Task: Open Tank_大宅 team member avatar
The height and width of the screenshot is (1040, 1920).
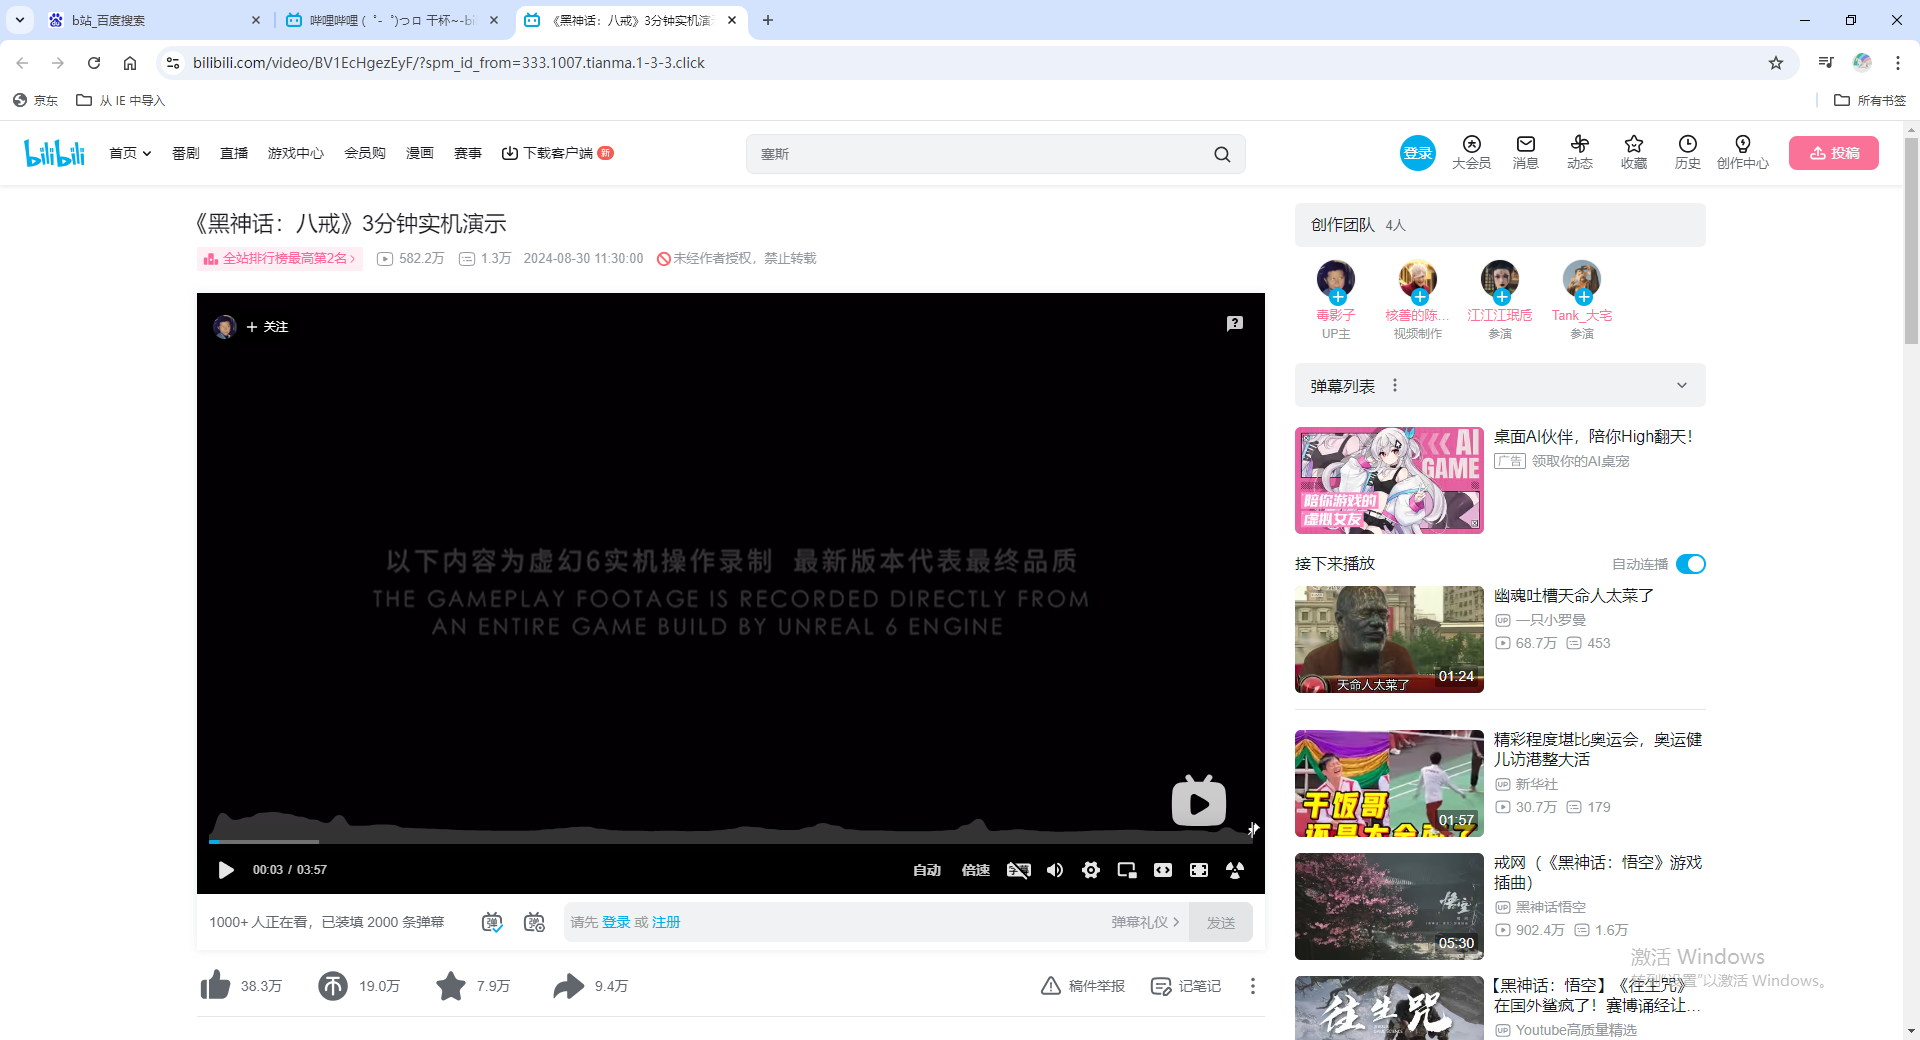Action: point(1581,279)
